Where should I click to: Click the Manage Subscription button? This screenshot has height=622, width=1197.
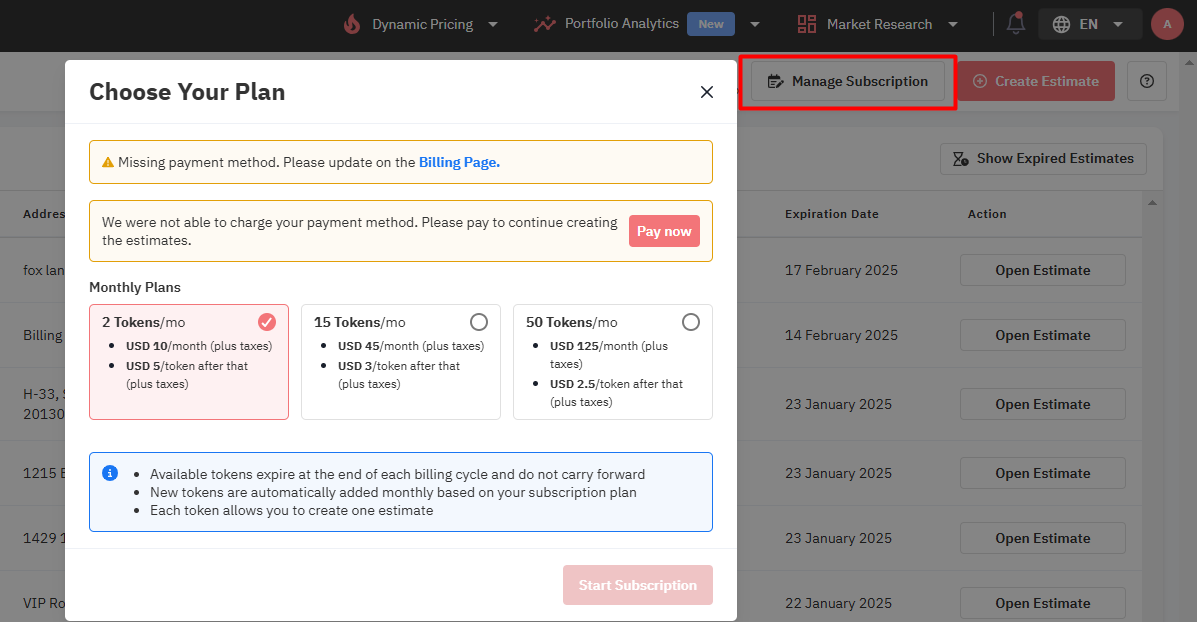848,81
